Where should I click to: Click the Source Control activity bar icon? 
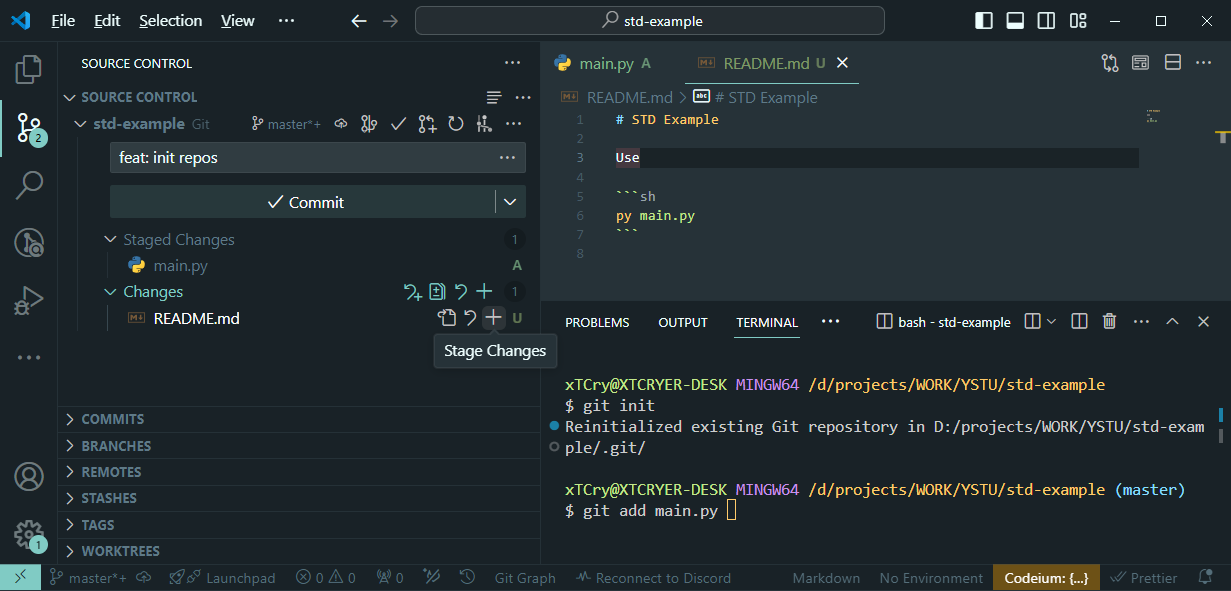click(x=29, y=127)
